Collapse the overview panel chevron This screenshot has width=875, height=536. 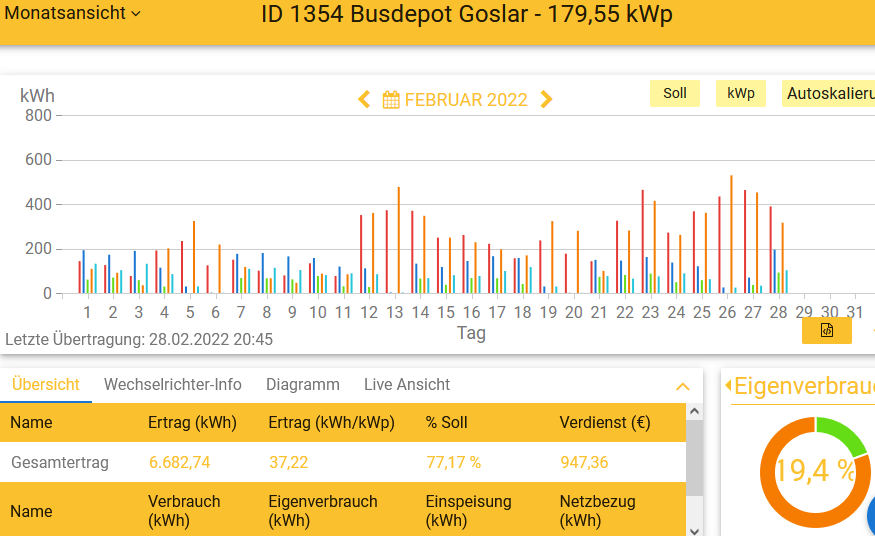click(x=683, y=387)
